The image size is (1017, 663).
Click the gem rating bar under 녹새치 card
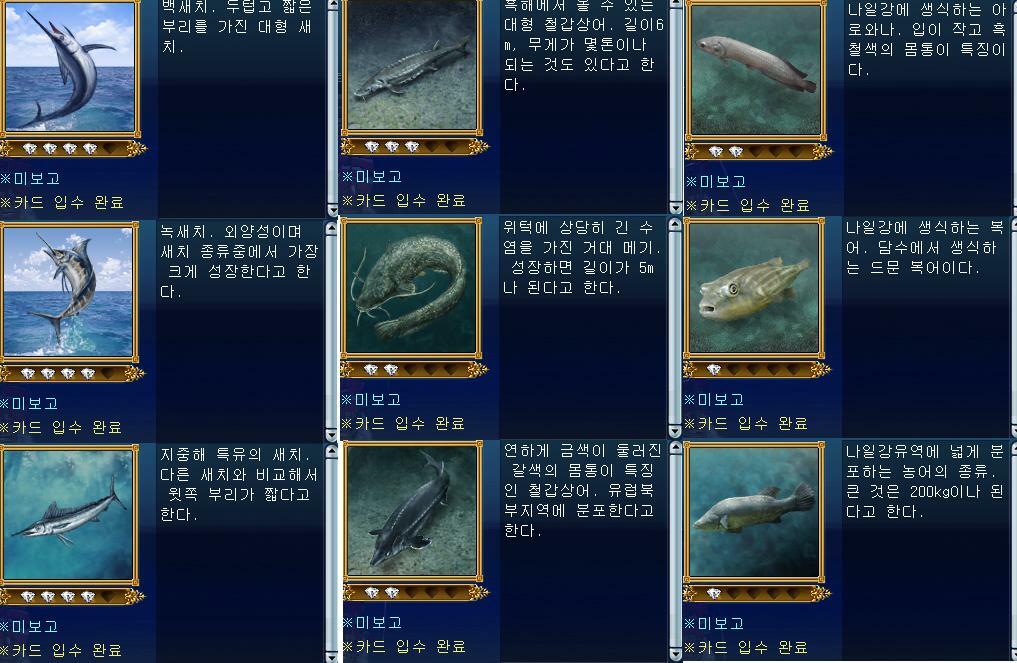point(71,374)
